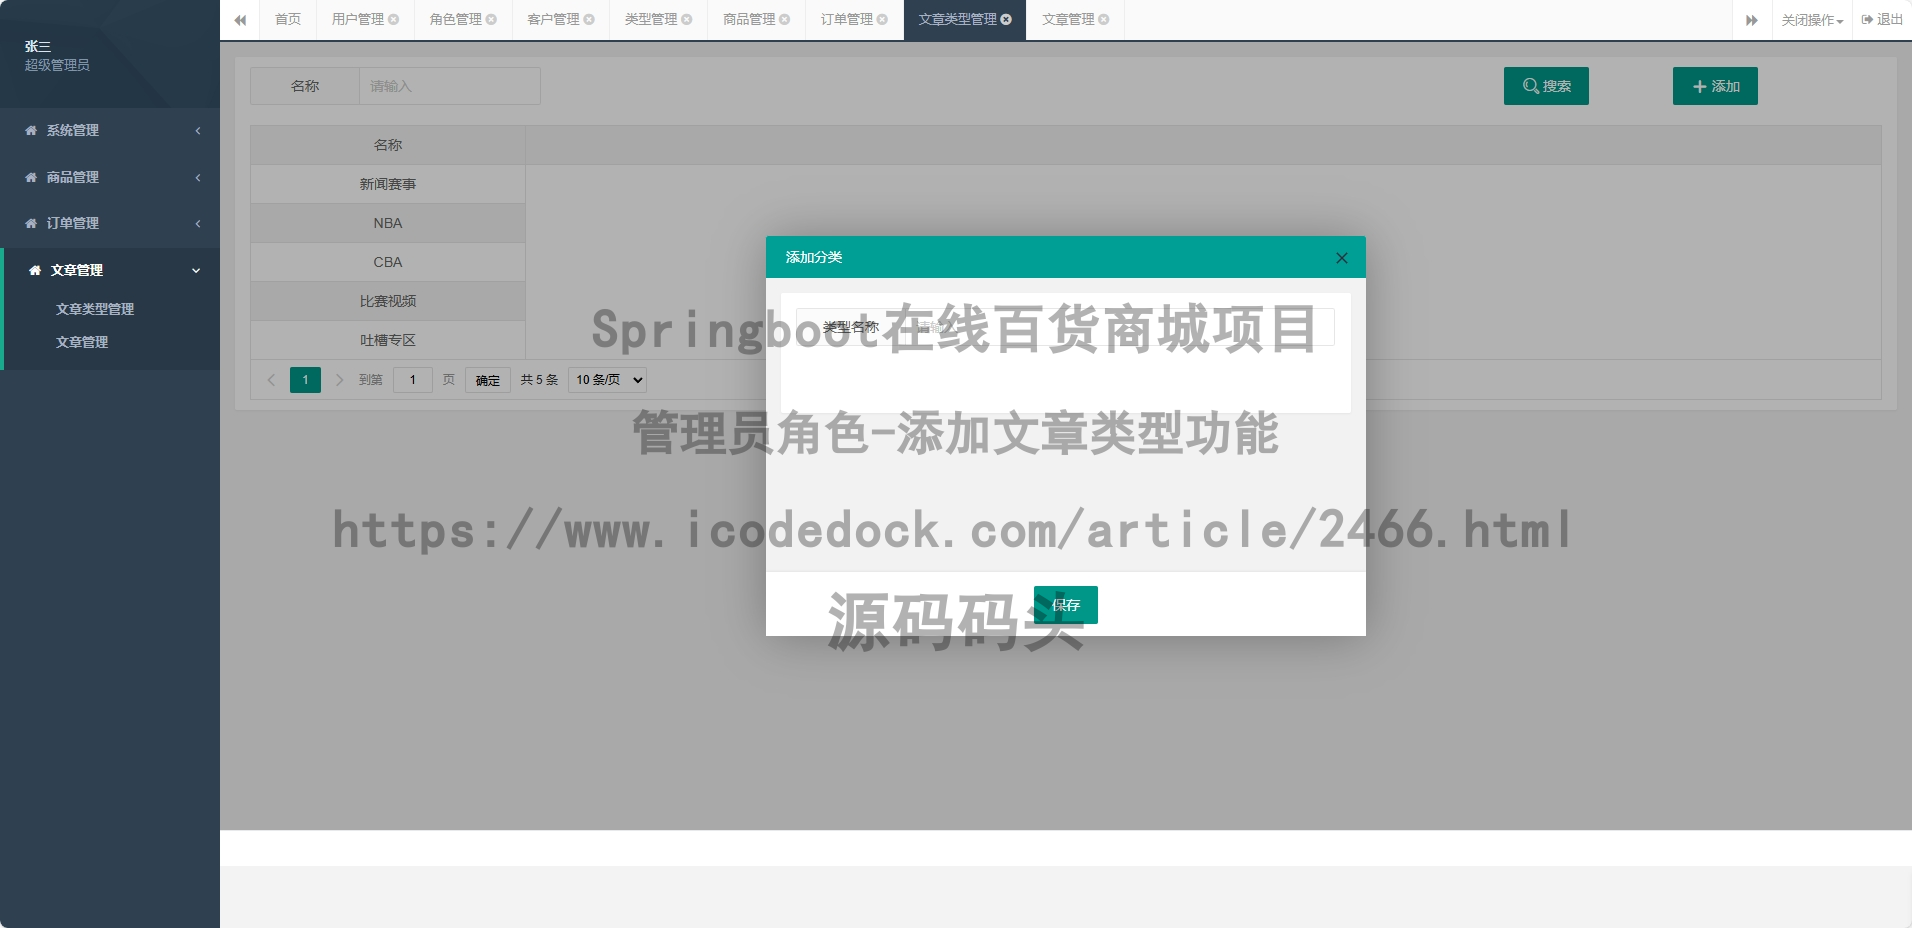Expand the 商品管理 menu chevron
Viewport: 1912px width, 928px height.
(198, 177)
